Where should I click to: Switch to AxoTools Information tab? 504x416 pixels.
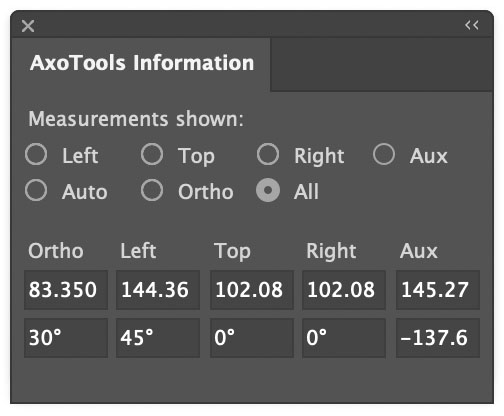click(142, 63)
